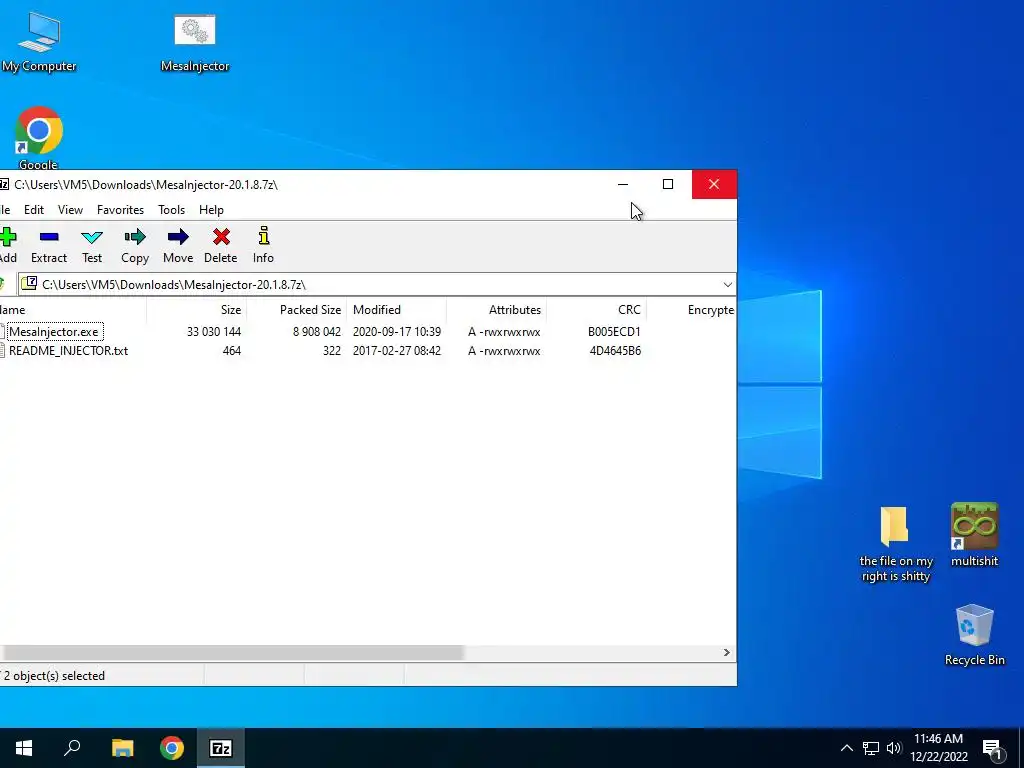1024x768 pixels.
Task: Open the notification center icon
Action: (993, 748)
